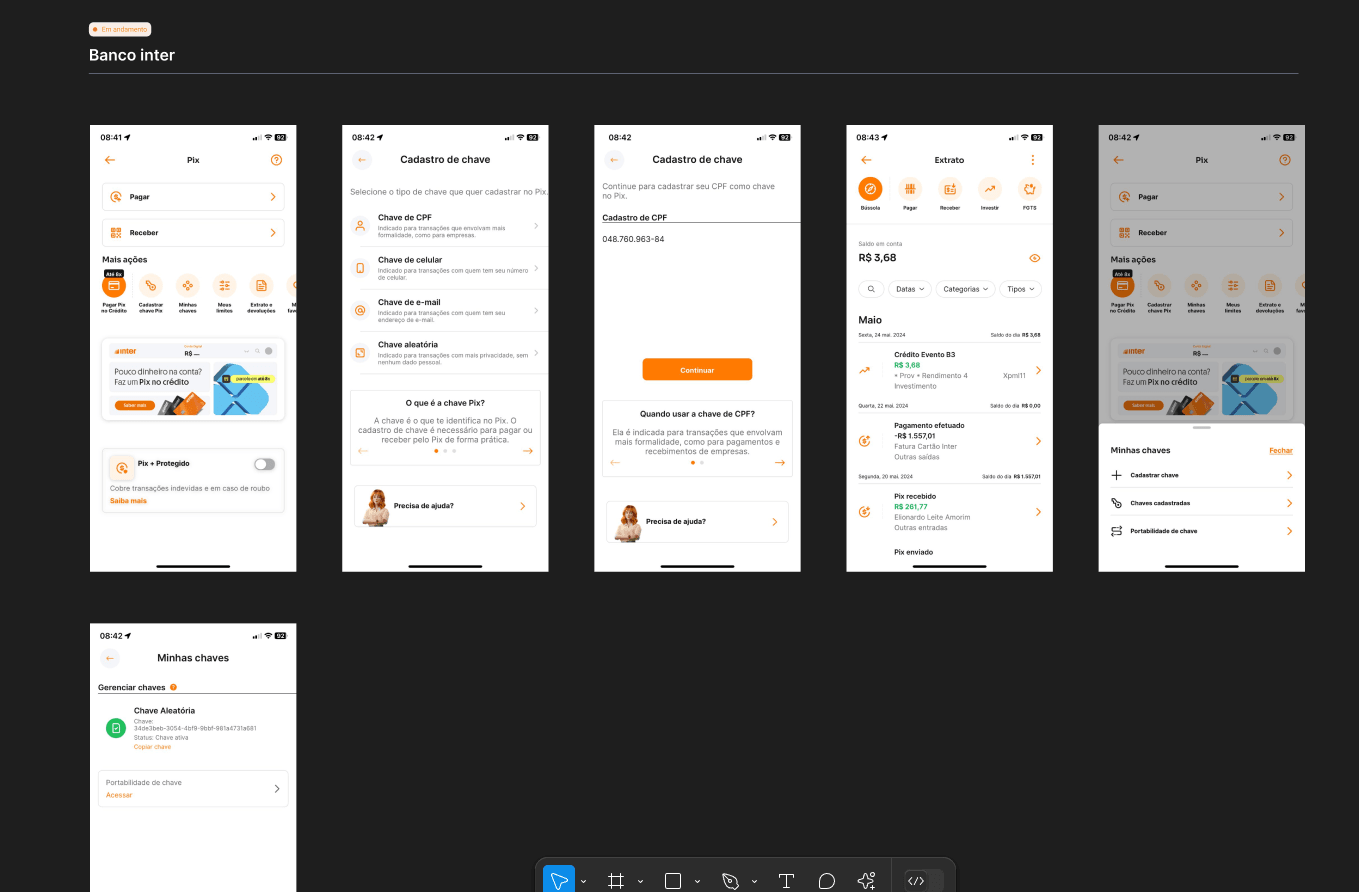Select the Rectangle shape tool
Image resolution: width=1359 pixels, height=892 pixels.
[x=673, y=880]
